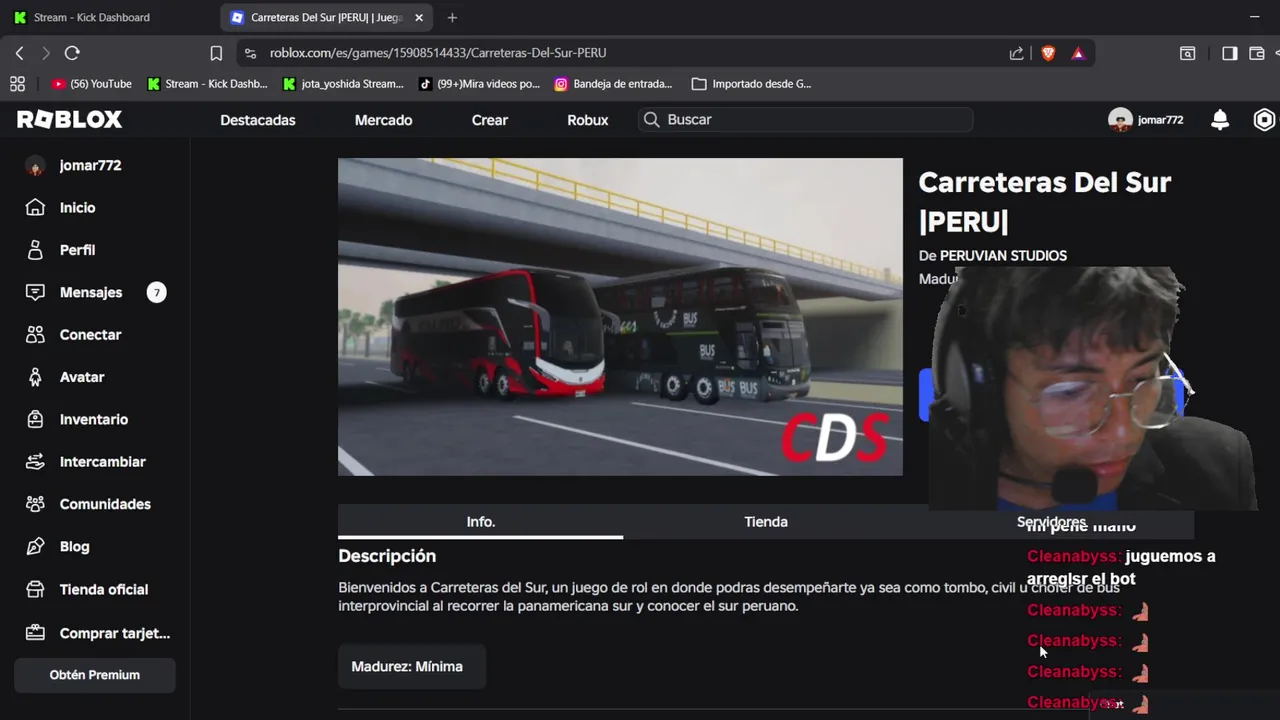The width and height of the screenshot is (1280, 720).
Task: Switch to the Servidores tab
Action: [1051, 522]
